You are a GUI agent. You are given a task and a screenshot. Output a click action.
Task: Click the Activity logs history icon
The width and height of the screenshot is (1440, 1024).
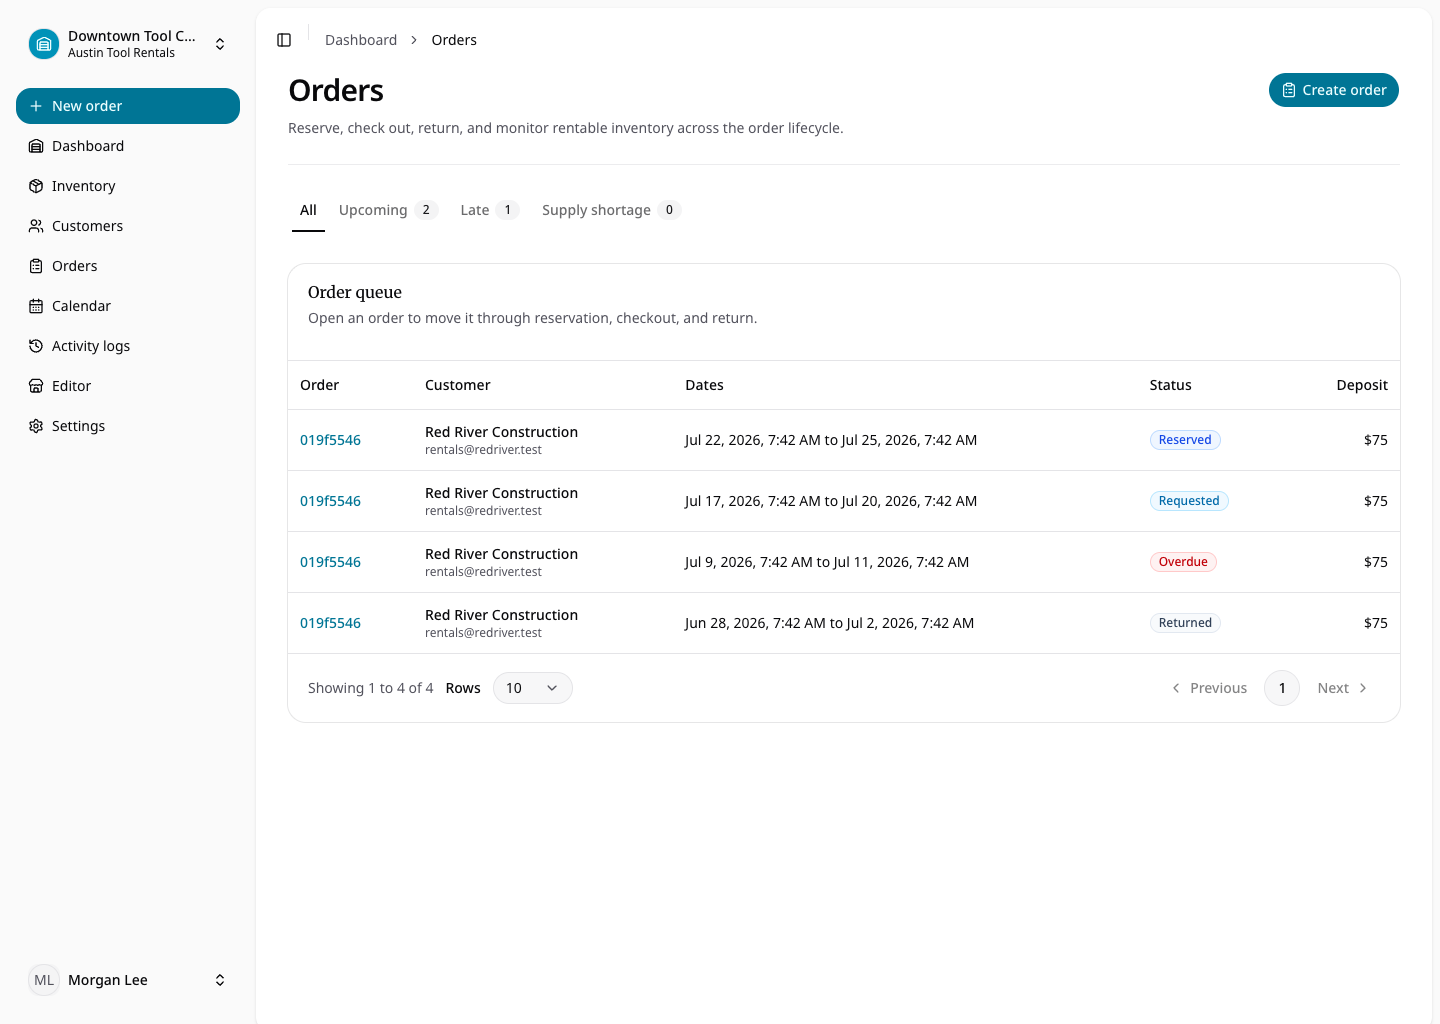36,346
